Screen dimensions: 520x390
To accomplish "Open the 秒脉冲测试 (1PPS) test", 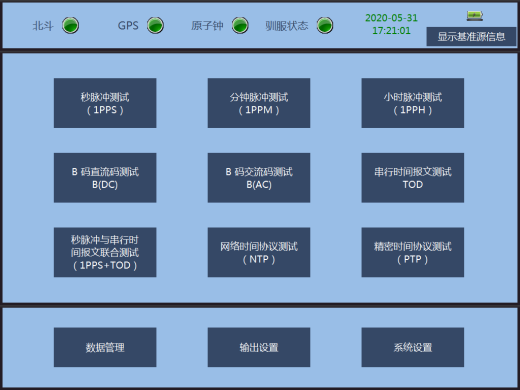I will 105,103.
